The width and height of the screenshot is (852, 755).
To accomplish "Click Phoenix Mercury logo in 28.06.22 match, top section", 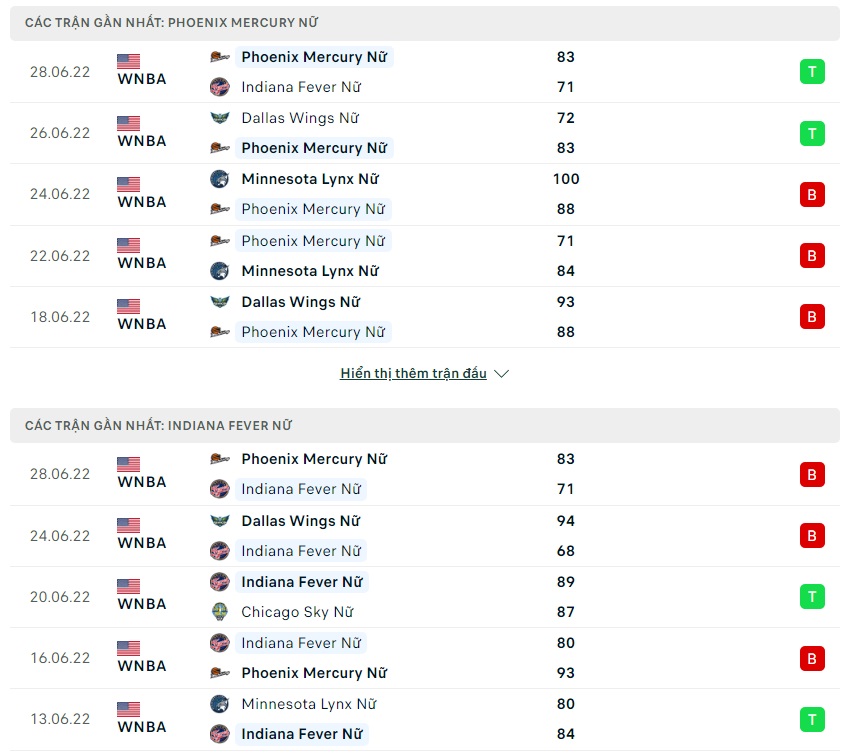I will (219, 57).
